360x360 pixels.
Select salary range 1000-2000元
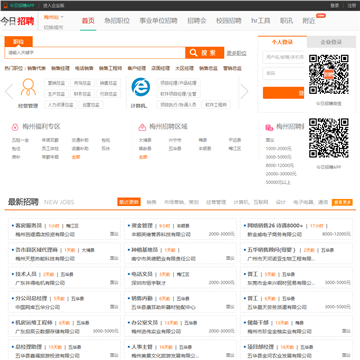(x=278, y=148)
